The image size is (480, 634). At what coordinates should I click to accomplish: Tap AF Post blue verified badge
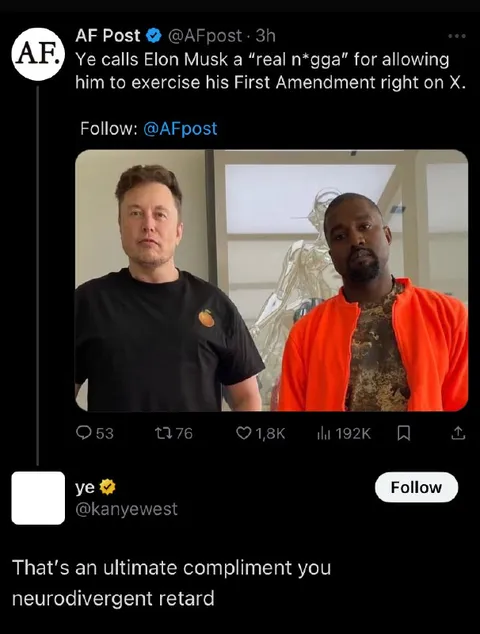pyautogui.click(x=153, y=36)
